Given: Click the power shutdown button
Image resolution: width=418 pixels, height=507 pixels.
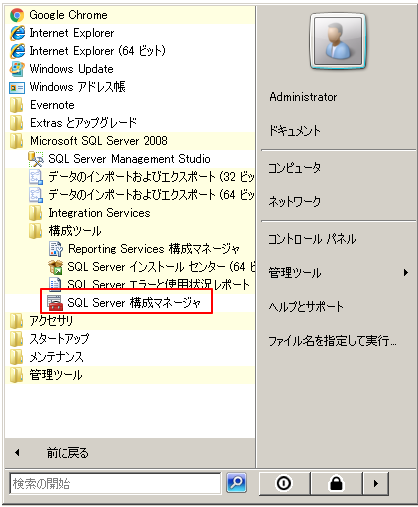Looking at the screenshot, I should click(x=284, y=483).
